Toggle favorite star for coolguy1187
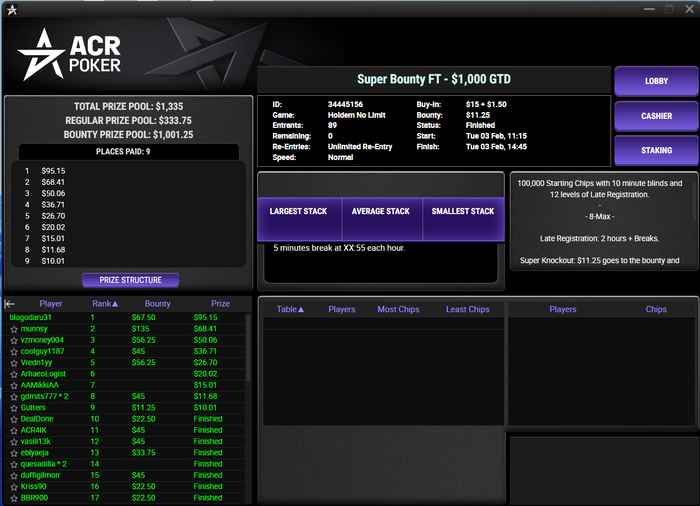Viewport: 700px width, 506px height. (14, 351)
